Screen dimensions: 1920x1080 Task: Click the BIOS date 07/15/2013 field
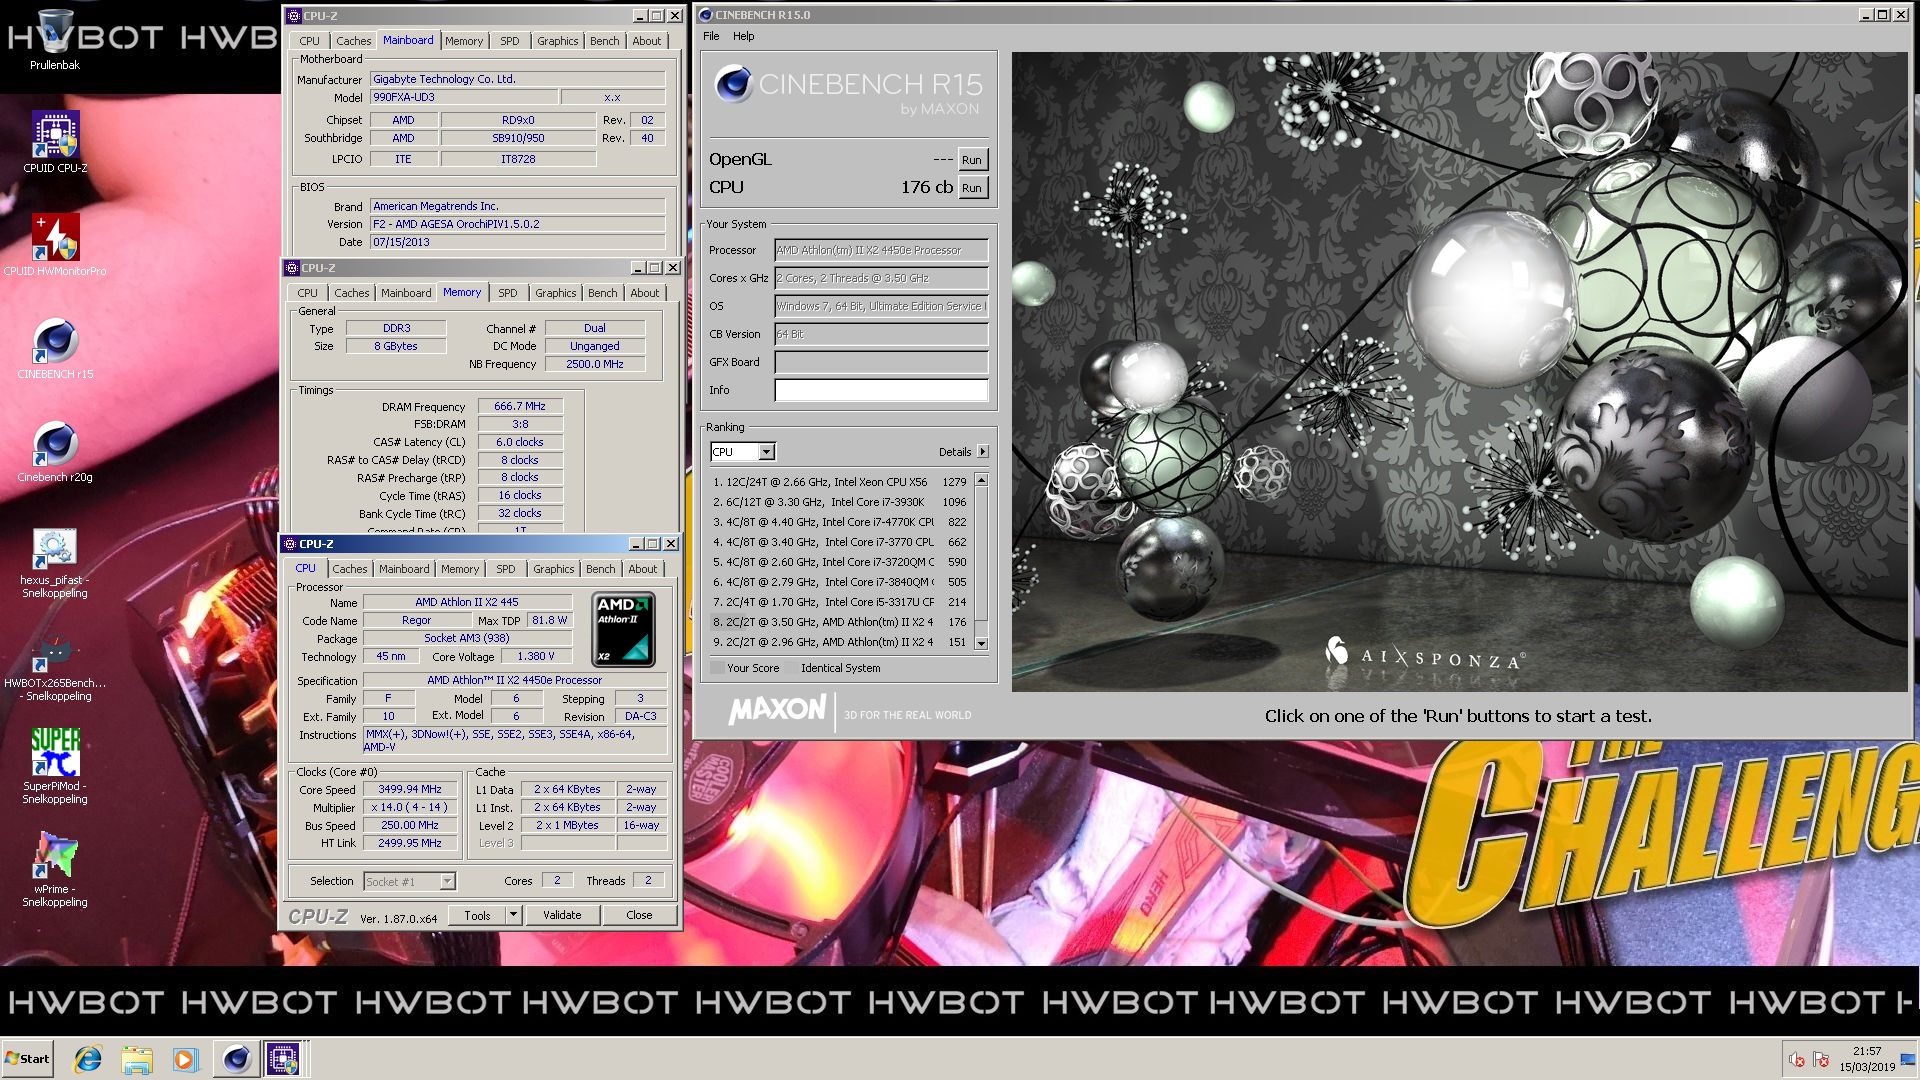(517, 242)
